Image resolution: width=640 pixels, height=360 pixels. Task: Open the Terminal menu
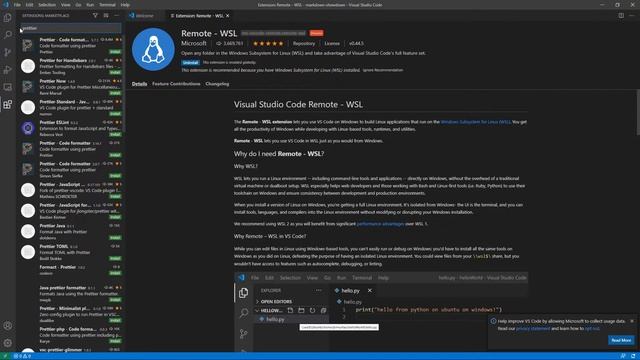click(107, 5)
